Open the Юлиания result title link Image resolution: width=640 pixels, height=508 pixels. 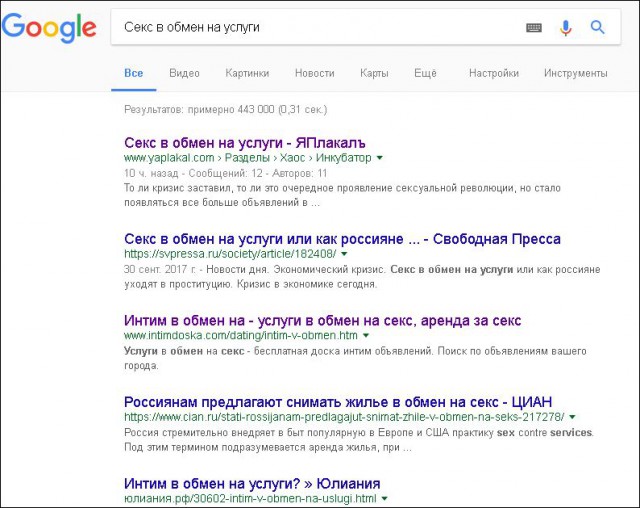[252, 484]
